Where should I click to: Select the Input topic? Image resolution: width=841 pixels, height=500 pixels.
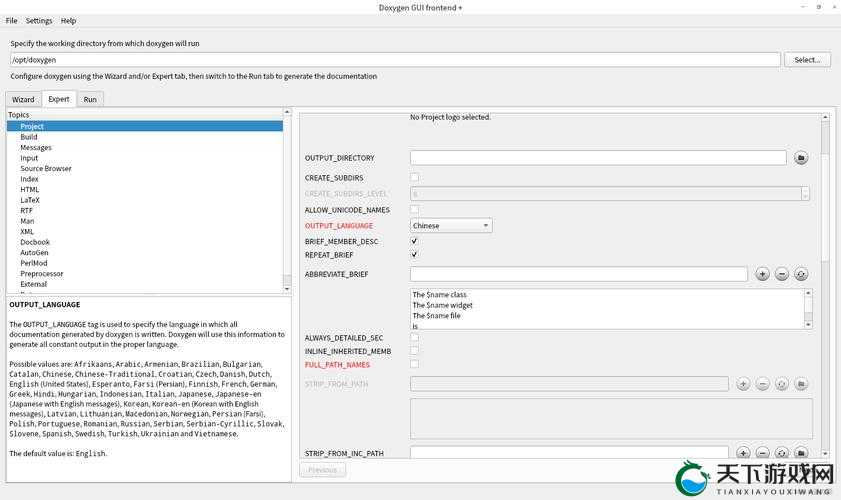click(x=29, y=158)
